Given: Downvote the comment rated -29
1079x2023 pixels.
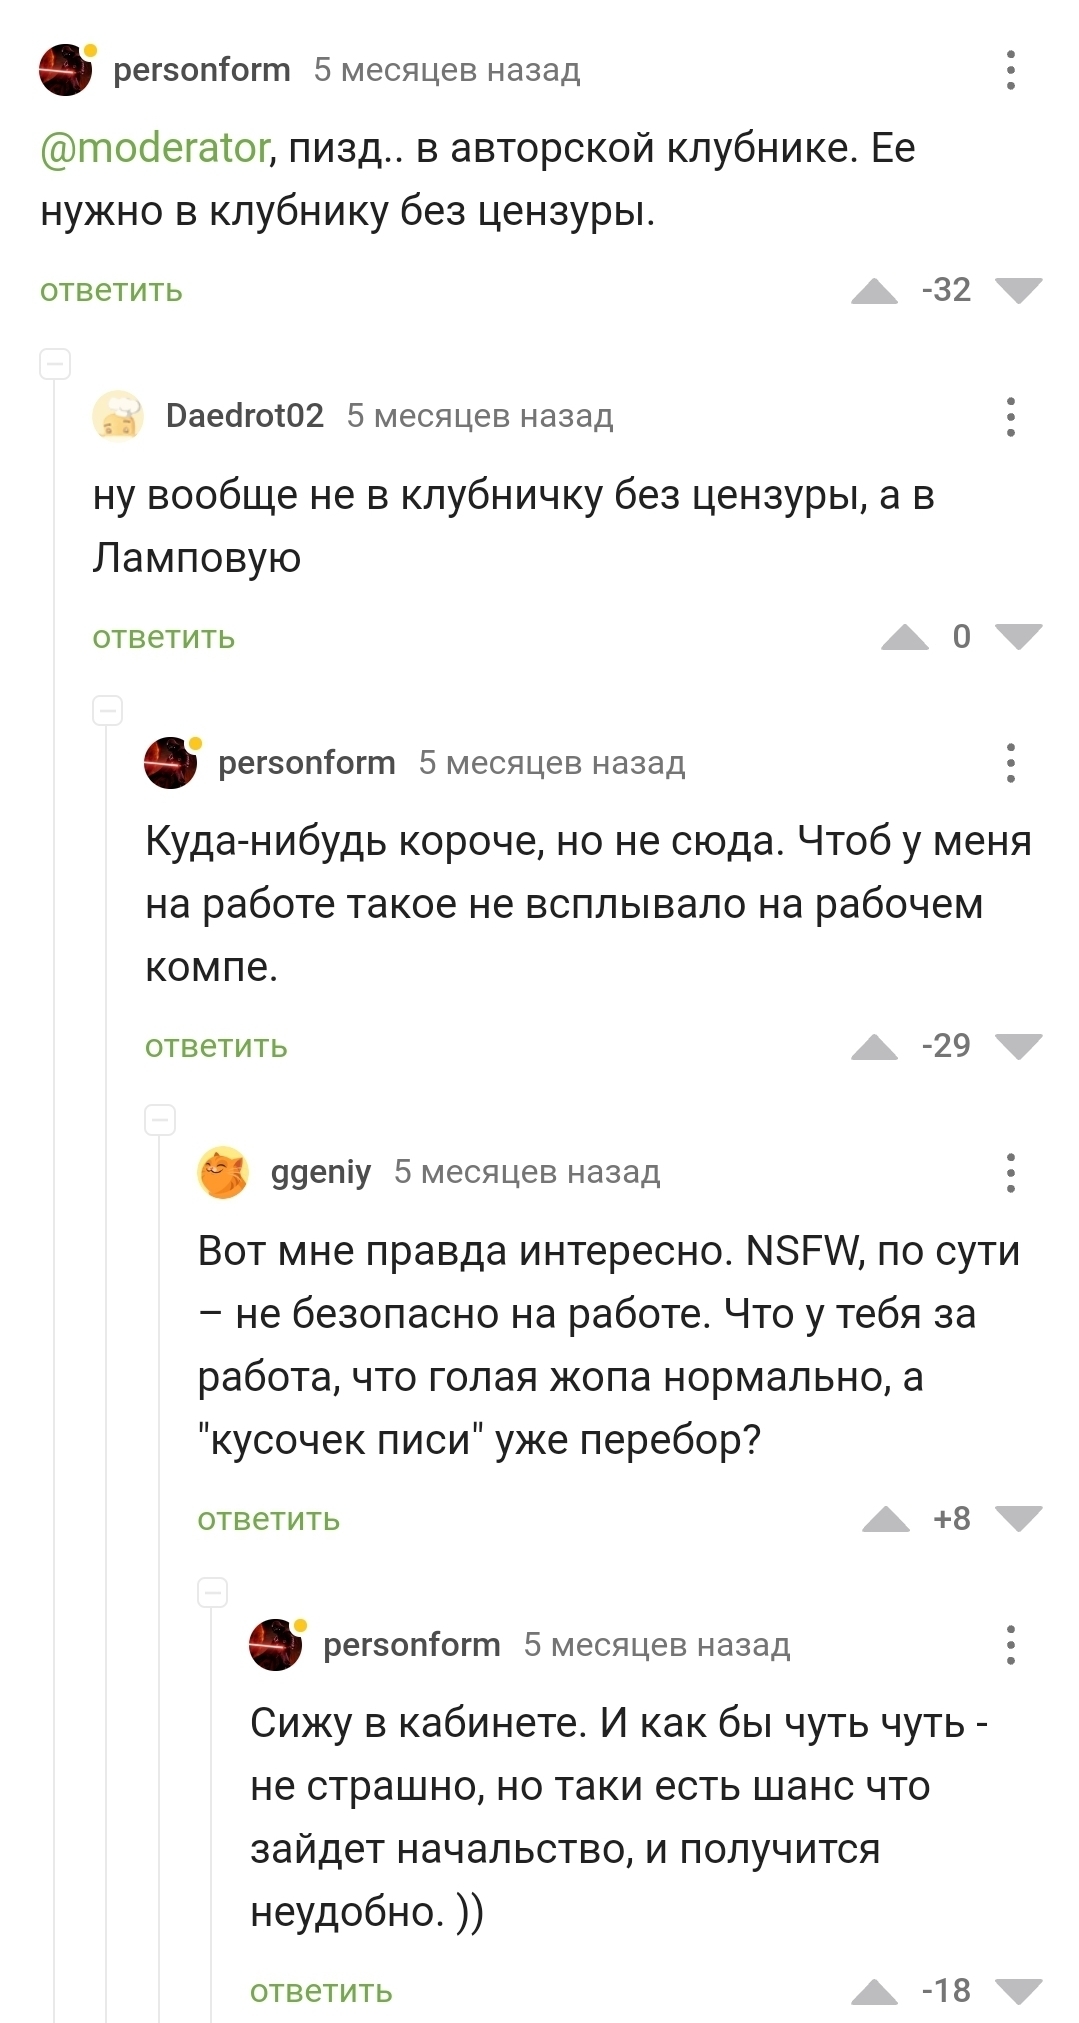Looking at the screenshot, I should point(1019,1046).
